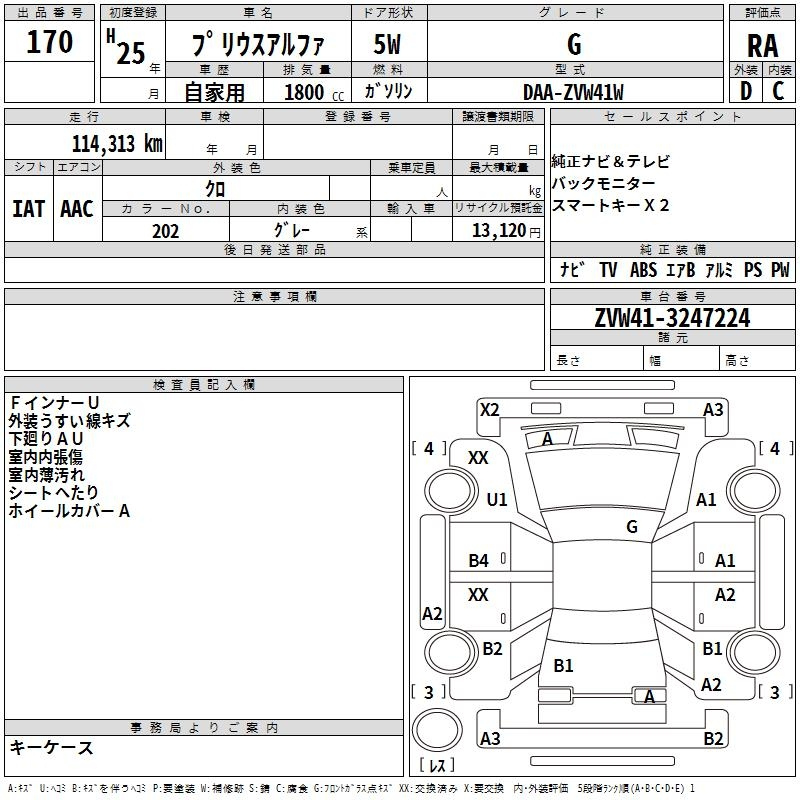Click the lot number 170 field
This screenshot has width=800, height=800.
(50, 43)
